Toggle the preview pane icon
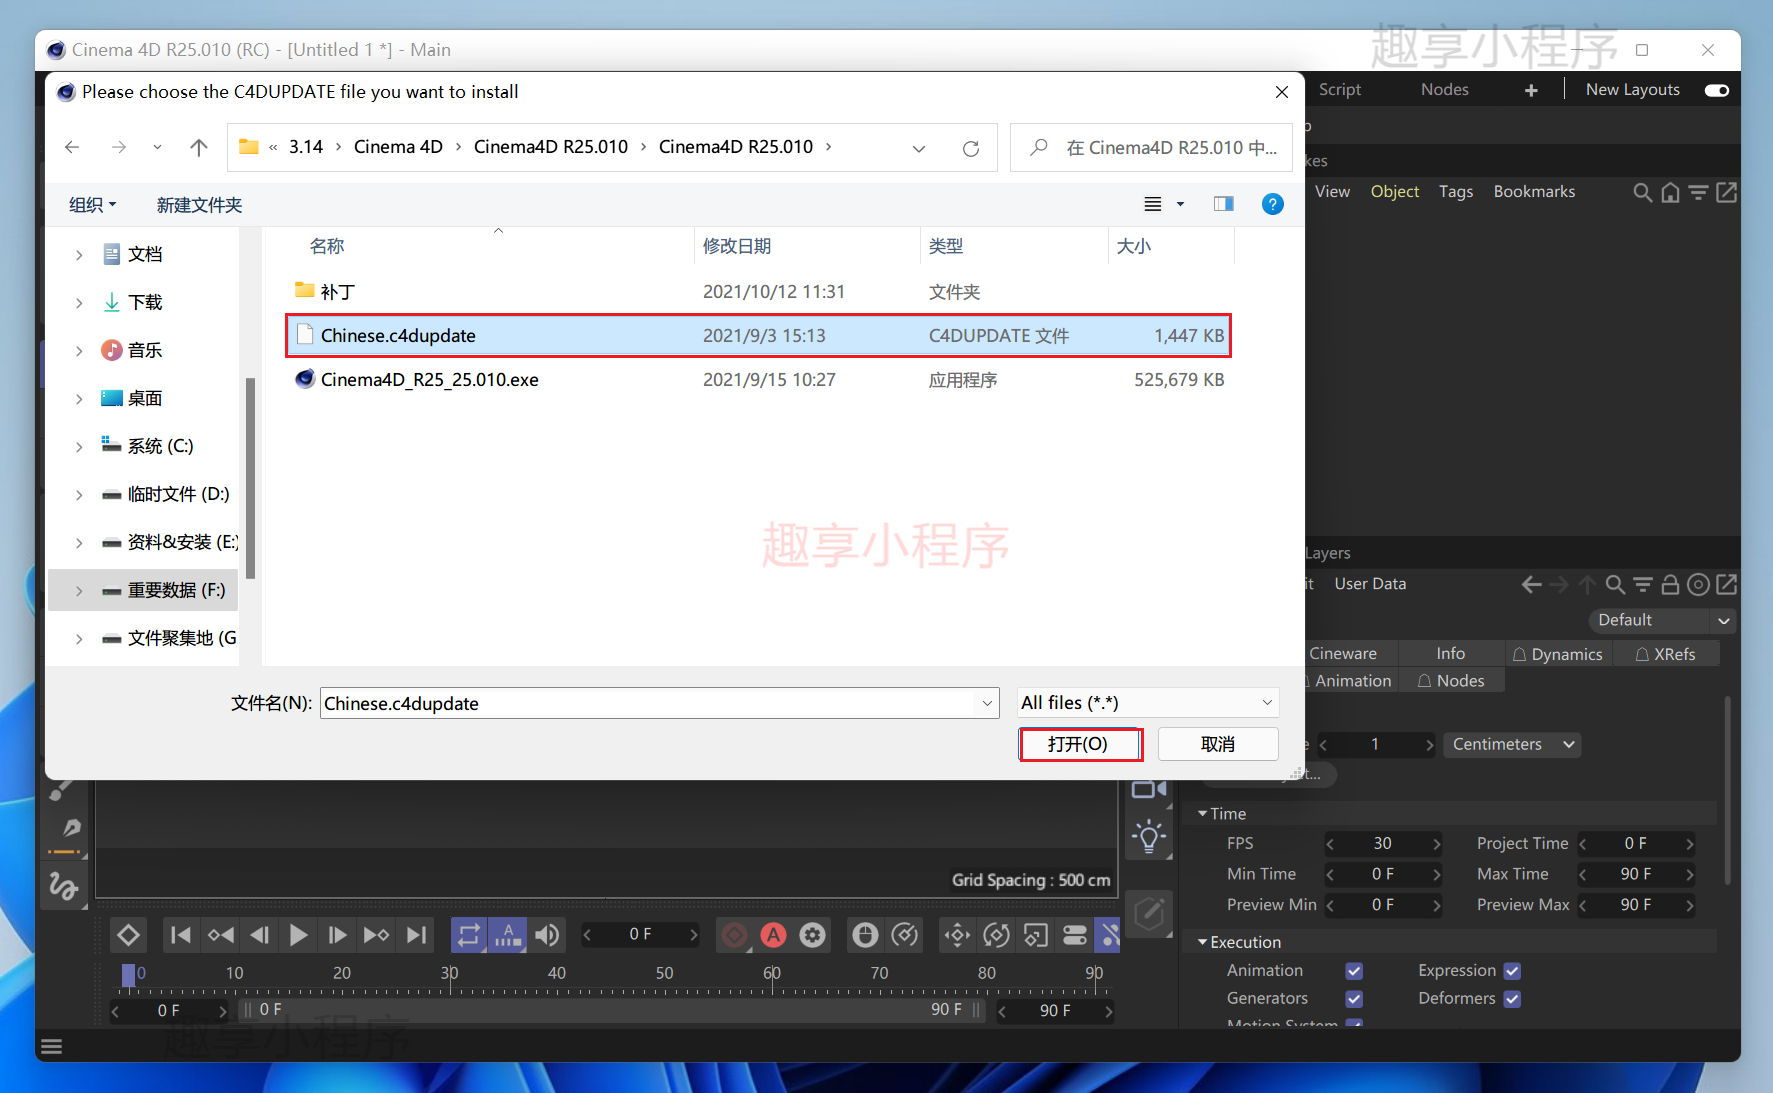Screen dimensions: 1773x1093 pos(1223,204)
